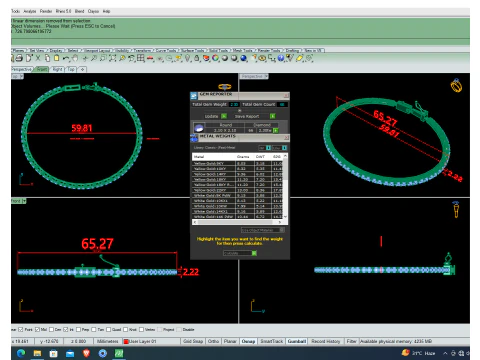The height and width of the screenshot is (360, 480).
Task: Click the Gem Reporter panel logo icon
Action: point(194,96)
